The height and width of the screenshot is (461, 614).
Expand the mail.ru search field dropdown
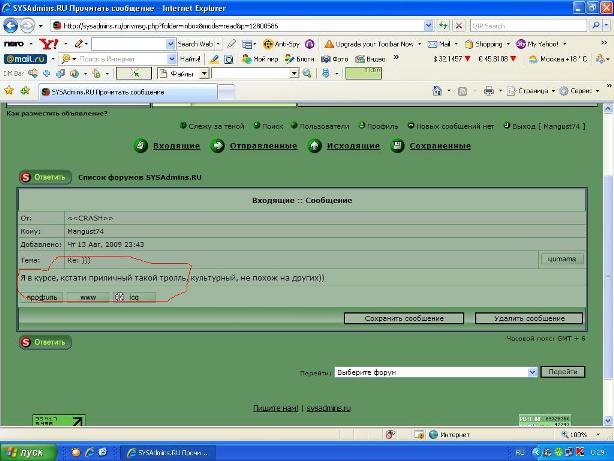172,59
